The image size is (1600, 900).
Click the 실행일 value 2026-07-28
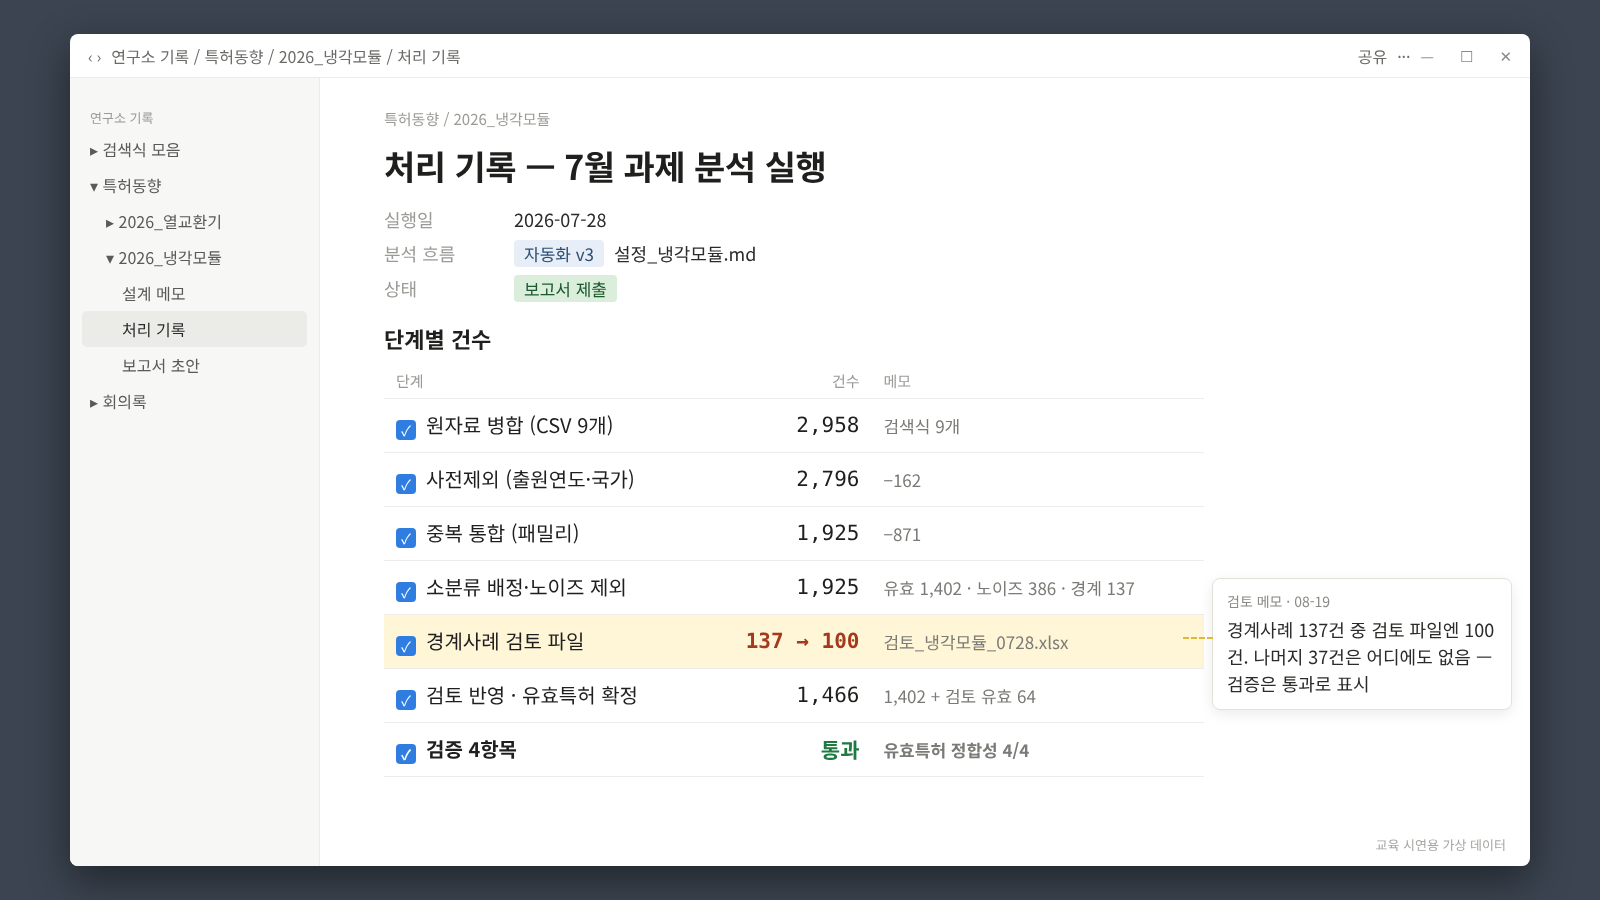click(560, 220)
